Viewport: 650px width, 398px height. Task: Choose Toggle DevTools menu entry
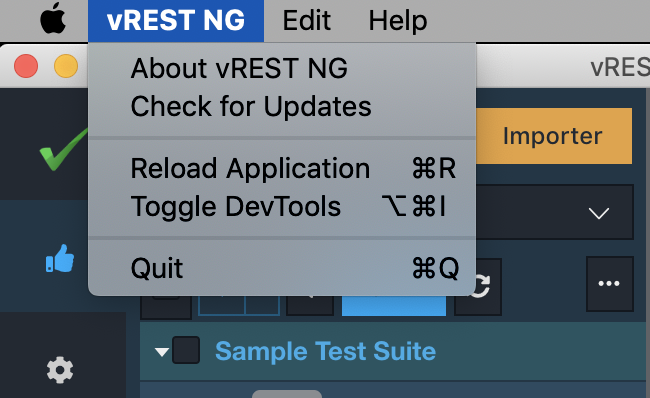tap(282, 206)
